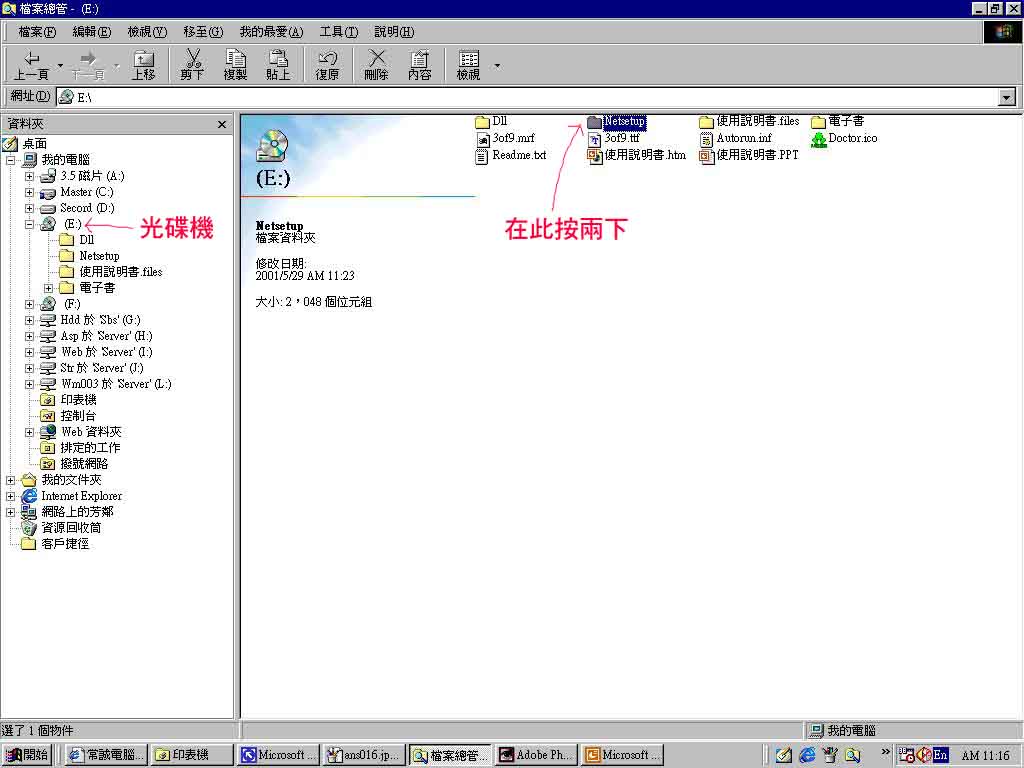This screenshot has height=768, width=1024.
Task: Select the Doctor.ico file
Action: pyautogui.click(x=852, y=138)
